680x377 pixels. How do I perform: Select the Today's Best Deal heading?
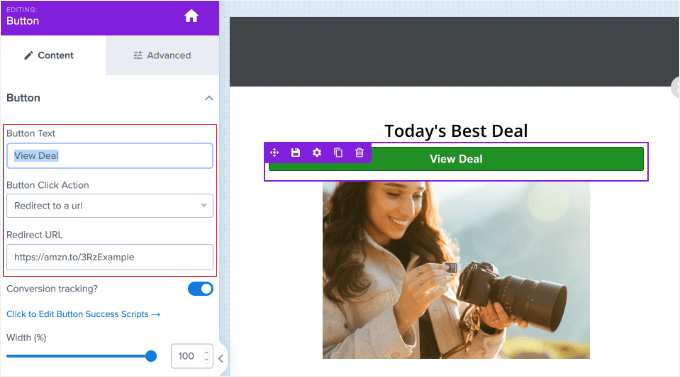tap(456, 131)
